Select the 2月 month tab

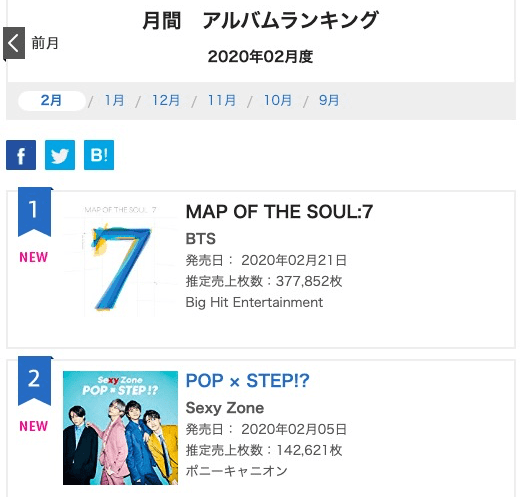52,100
